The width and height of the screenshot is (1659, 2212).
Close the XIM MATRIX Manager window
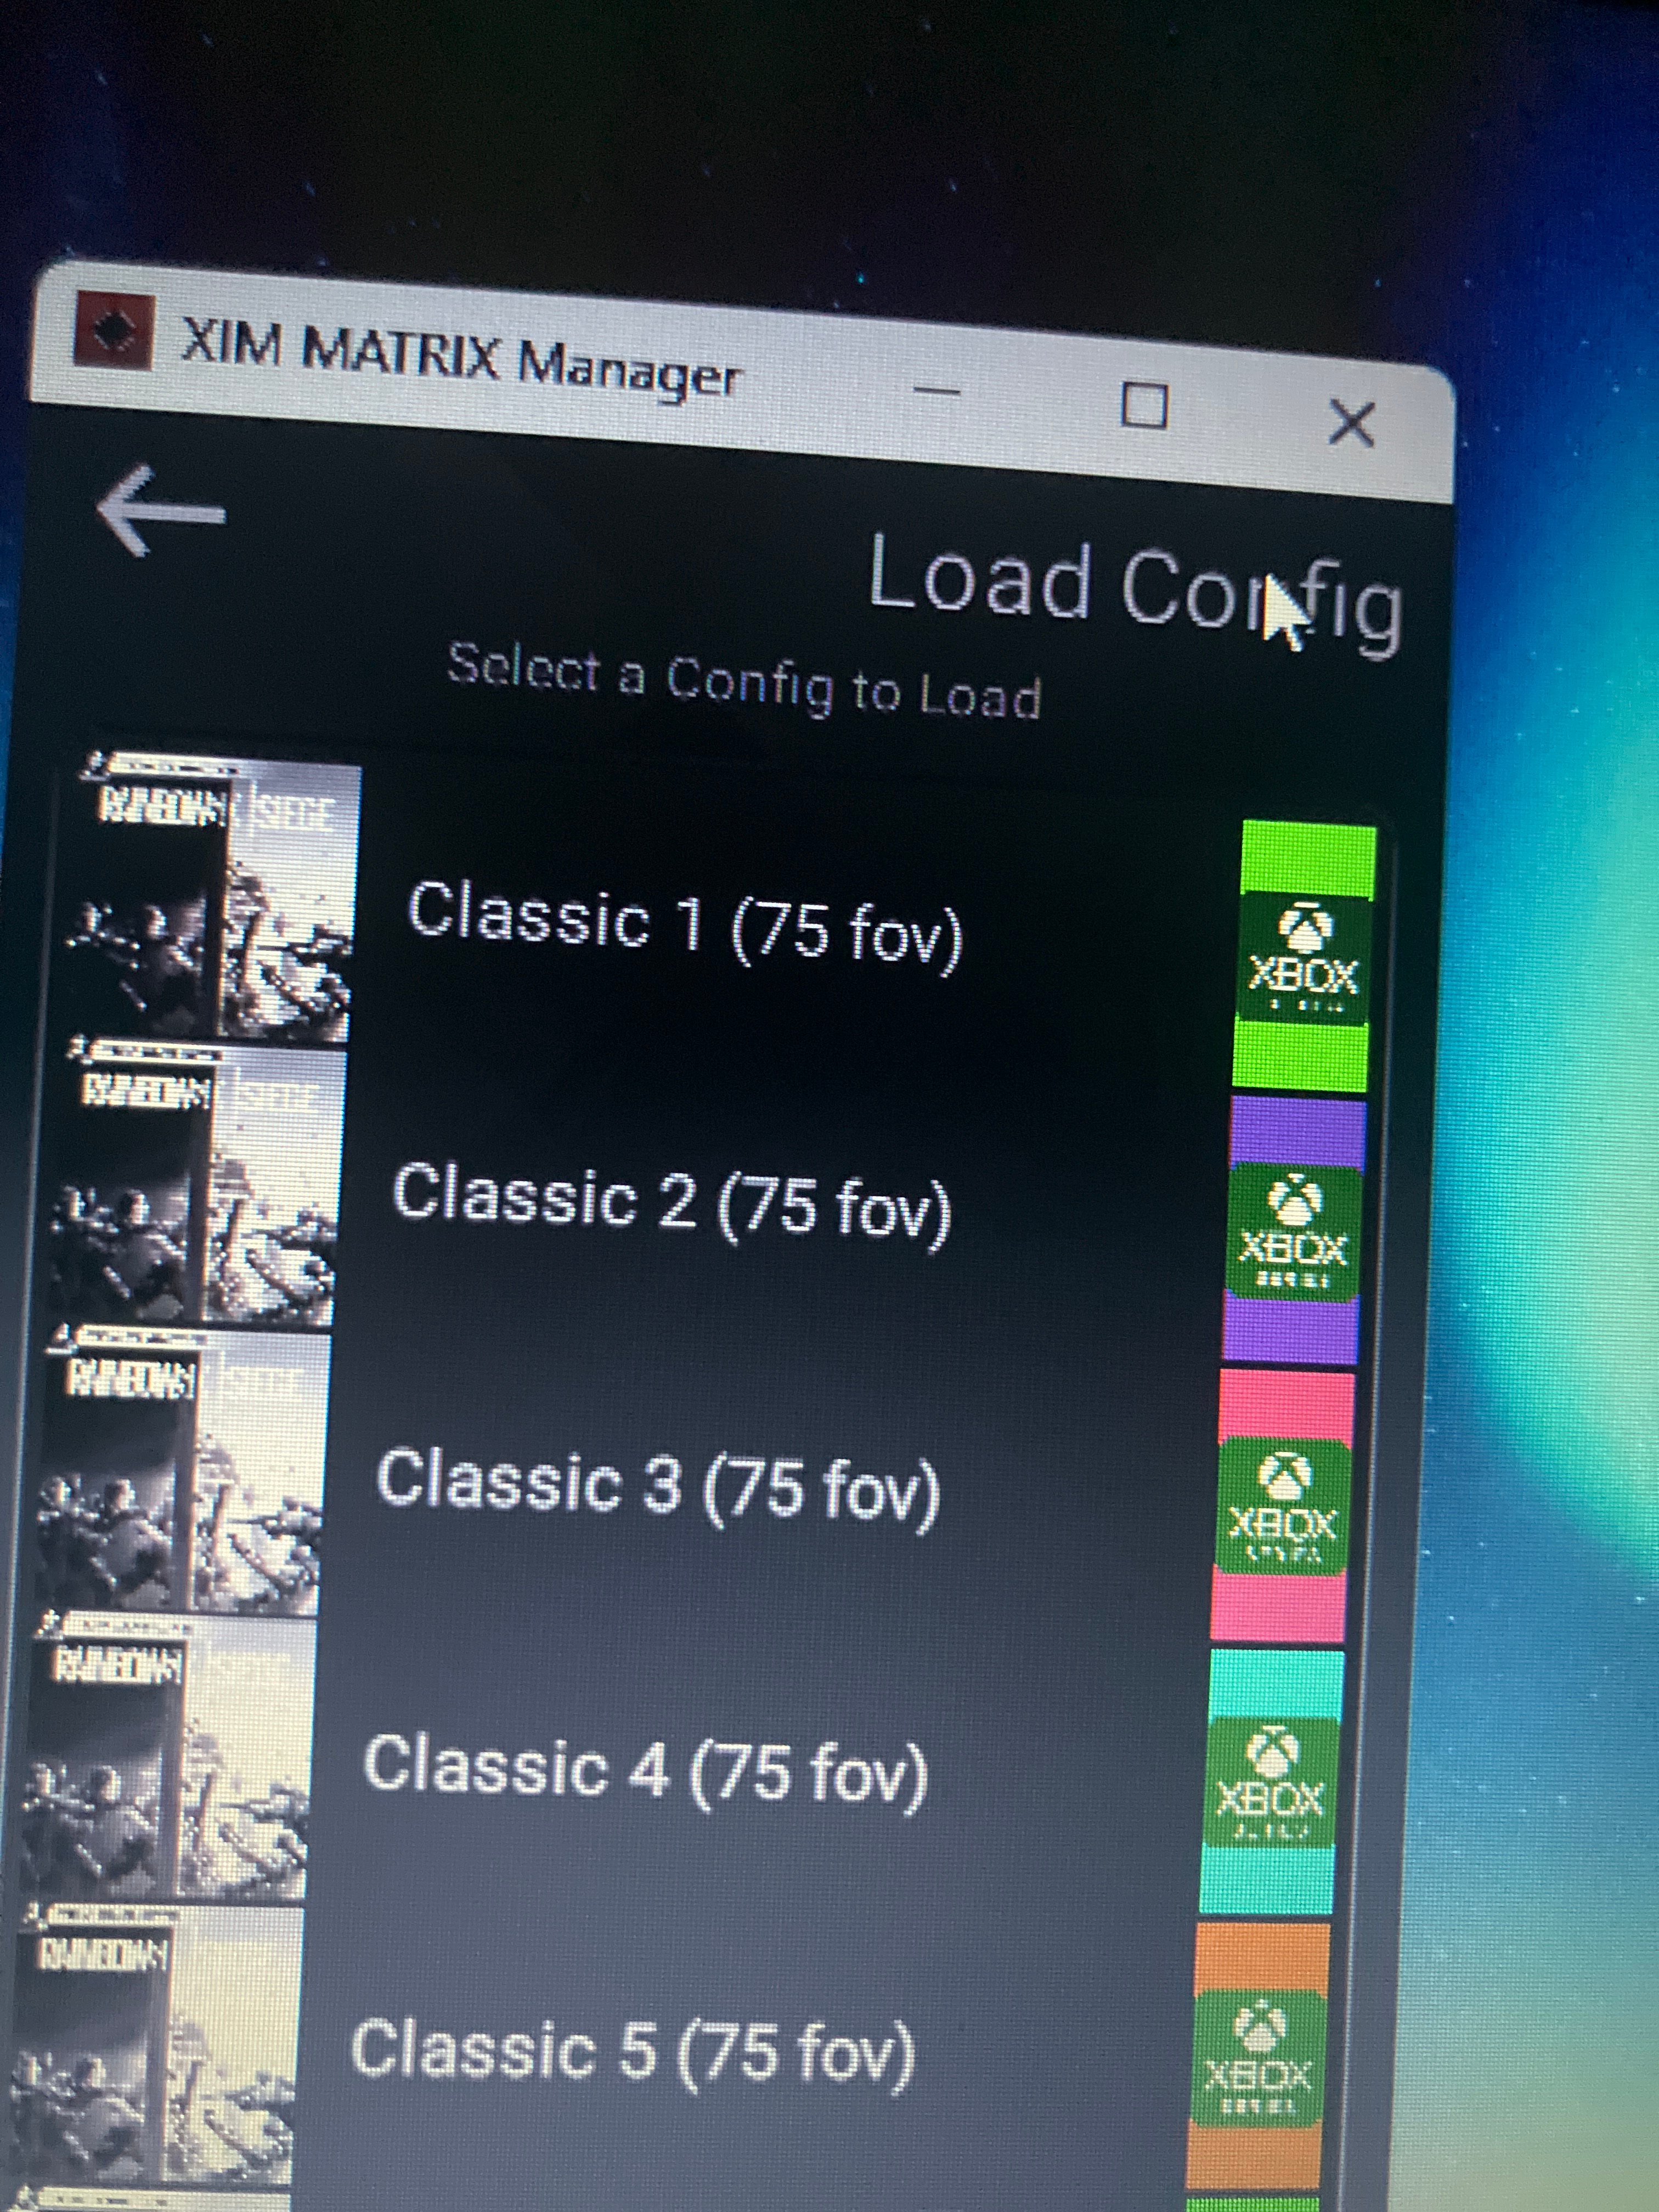(1352, 423)
